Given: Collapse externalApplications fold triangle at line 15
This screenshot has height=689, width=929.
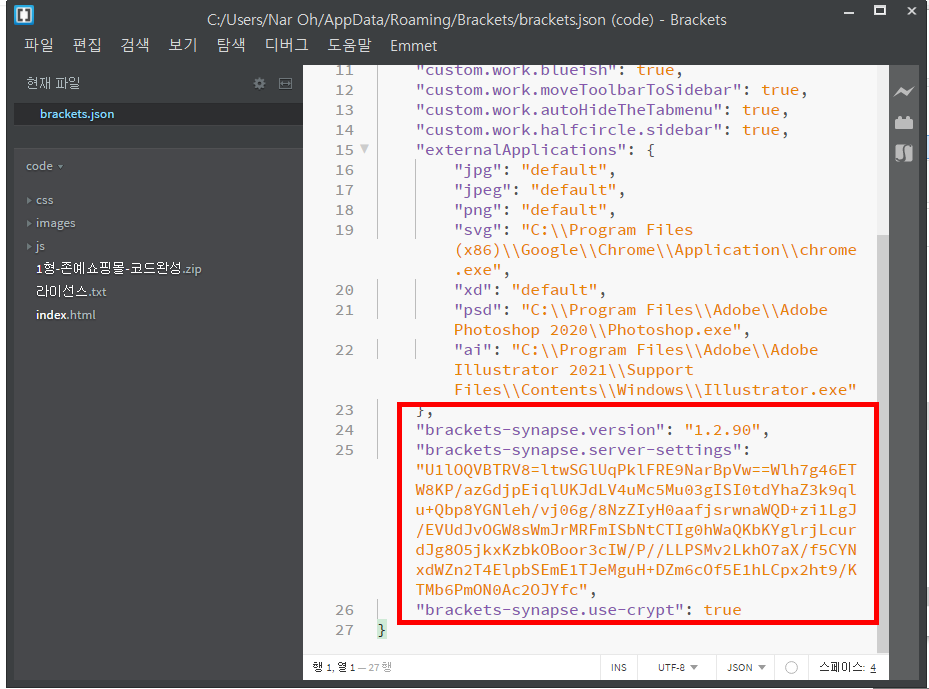Looking at the screenshot, I should point(364,149).
